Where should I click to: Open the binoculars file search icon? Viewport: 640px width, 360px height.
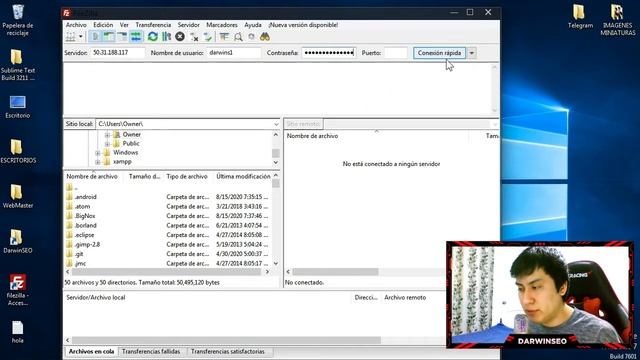pyautogui.click(x=265, y=37)
